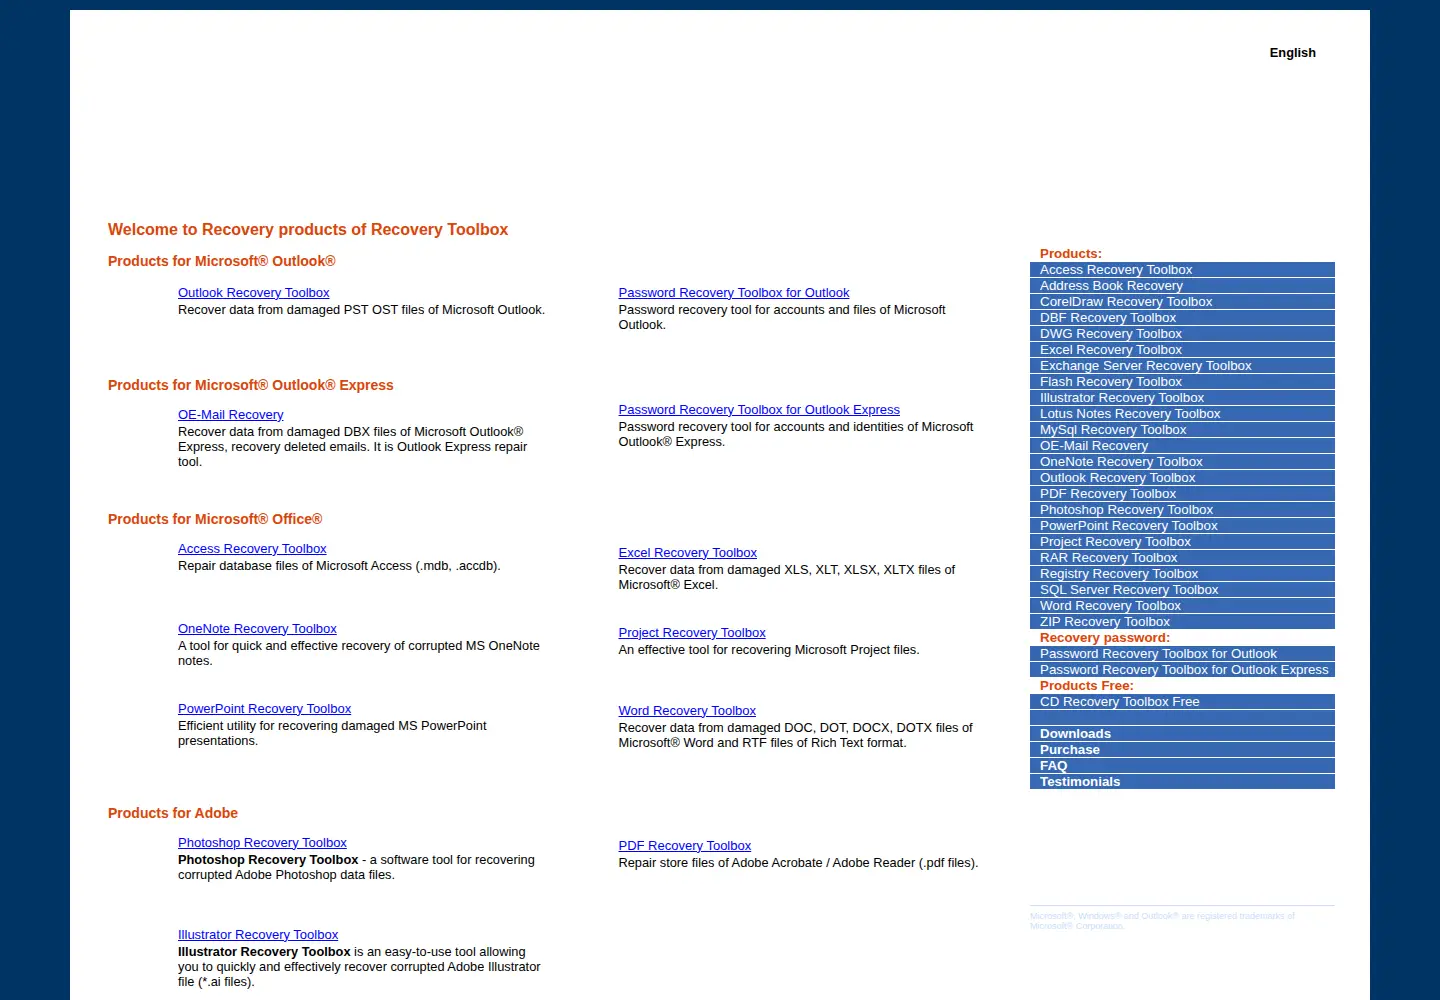1440x1000 pixels.
Task: Choose CorelDraw Recovery Toolbox from Products menu
Action: click(x=1182, y=302)
